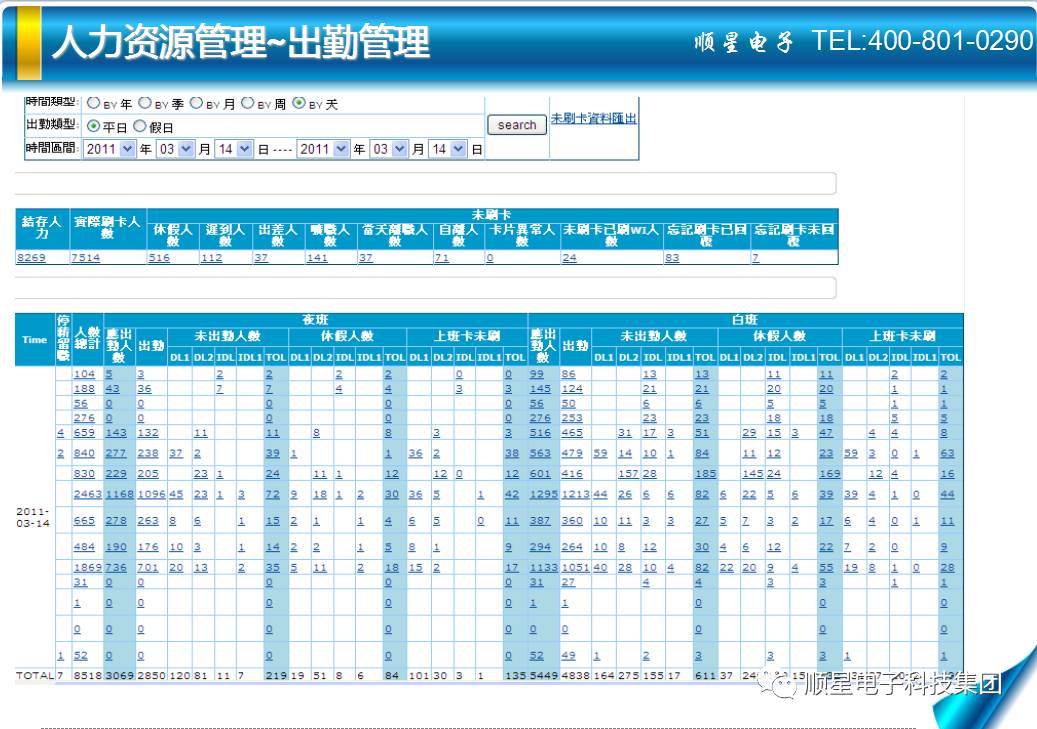The height and width of the screenshot is (729, 1037).
Task: Open the 7514 actual card-swipe count link
Action: tap(85, 258)
